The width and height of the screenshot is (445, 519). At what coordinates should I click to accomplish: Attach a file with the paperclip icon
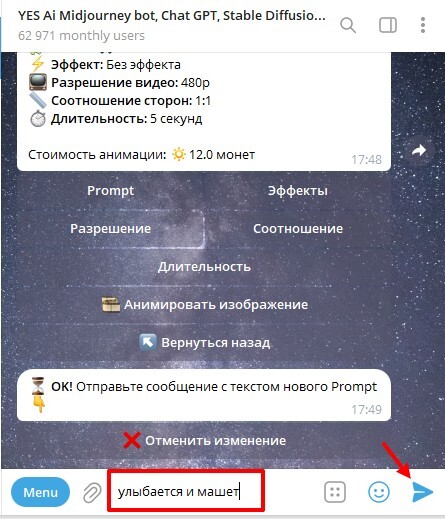tap(92, 492)
